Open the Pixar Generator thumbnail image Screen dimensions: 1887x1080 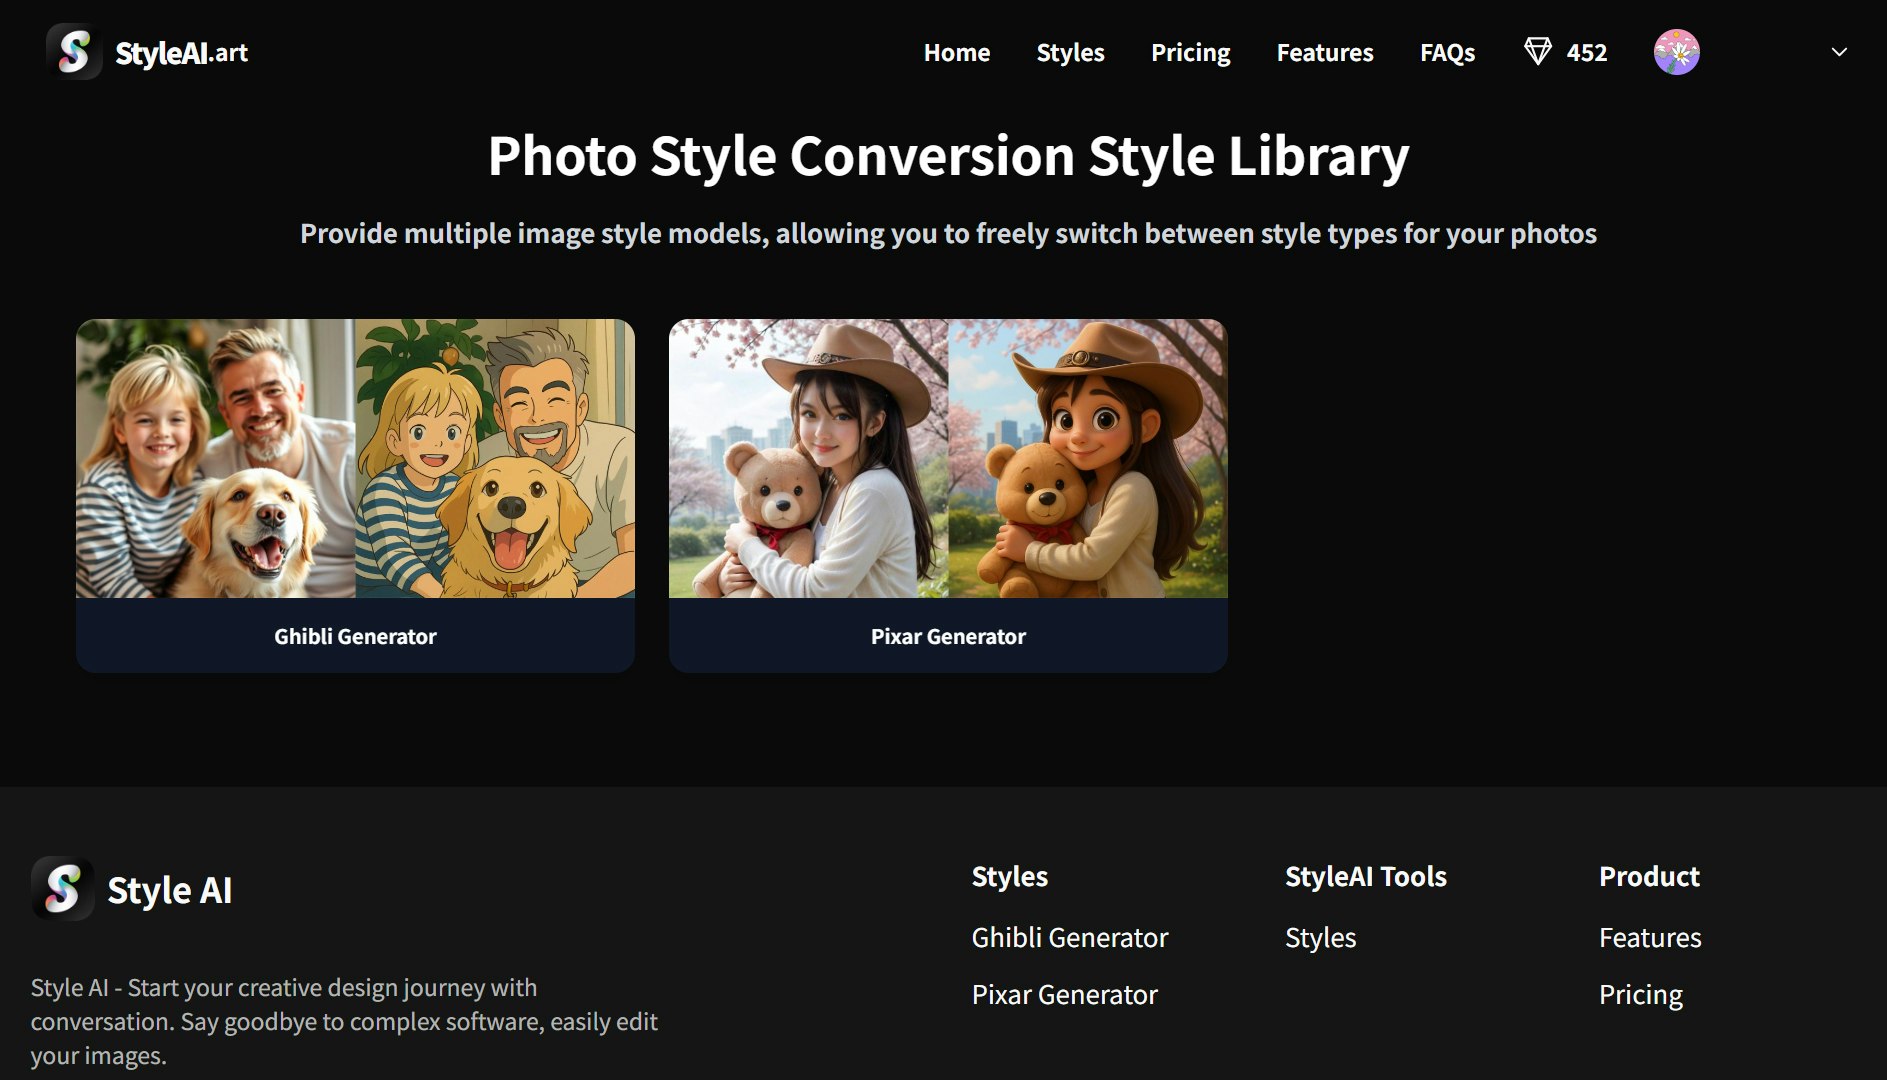pos(948,458)
